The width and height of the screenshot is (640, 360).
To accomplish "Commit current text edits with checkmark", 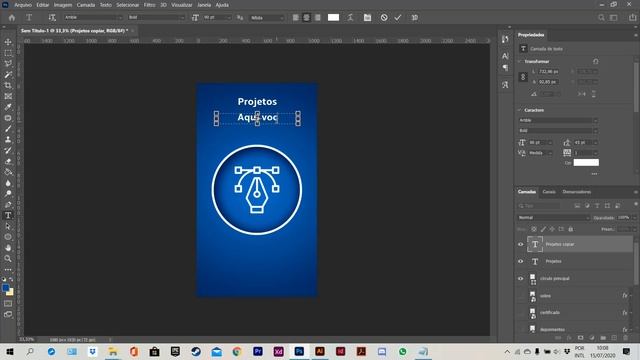I will pyautogui.click(x=398, y=18).
